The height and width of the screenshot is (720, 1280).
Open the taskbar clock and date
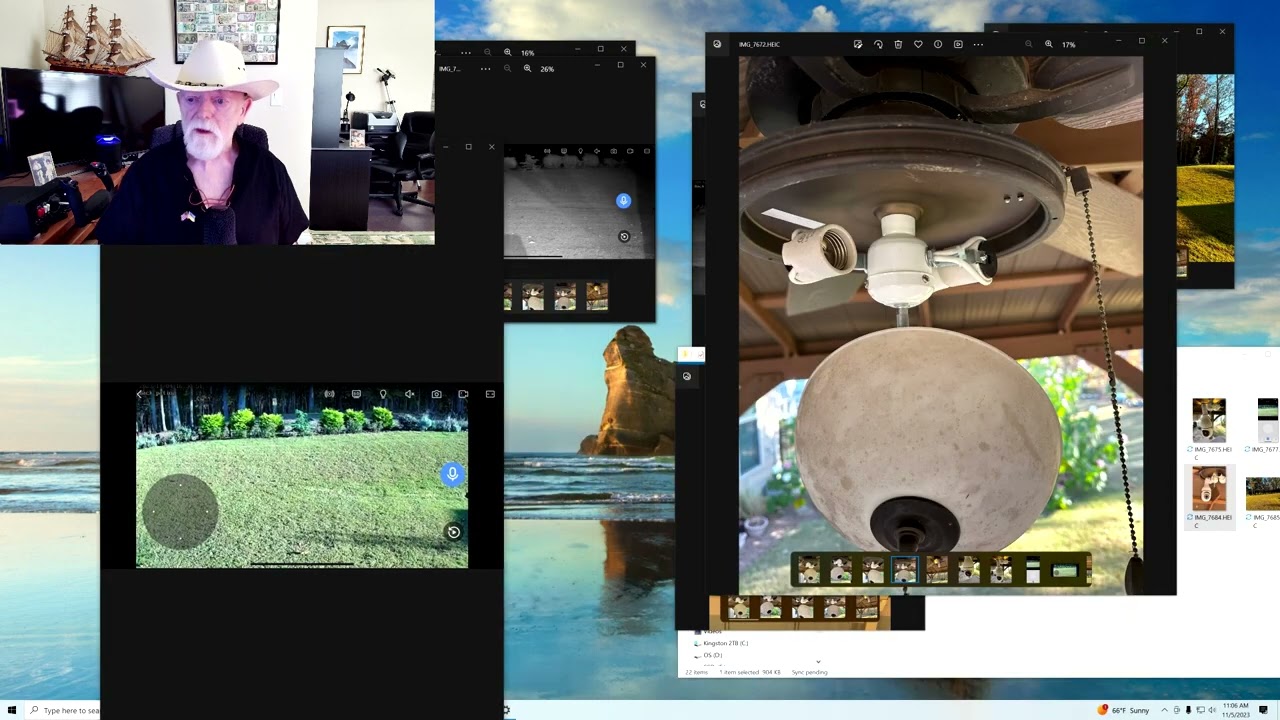[x=1236, y=710]
